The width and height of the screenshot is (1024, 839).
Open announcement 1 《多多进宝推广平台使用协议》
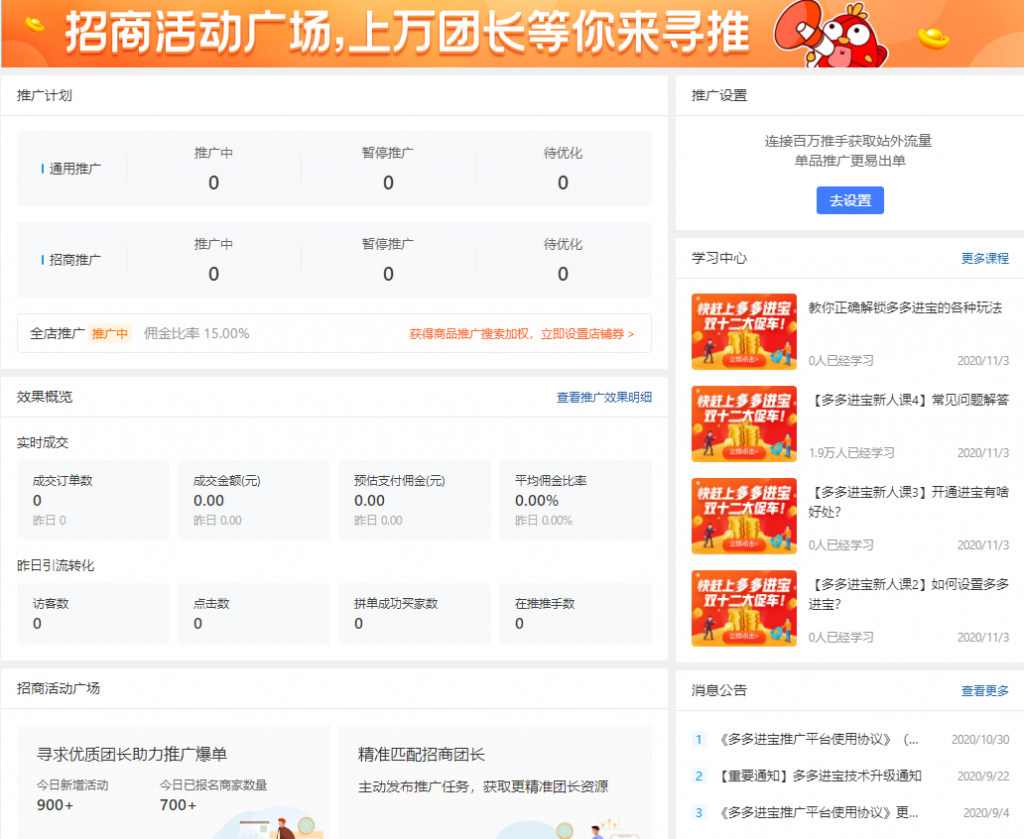click(x=818, y=740)
